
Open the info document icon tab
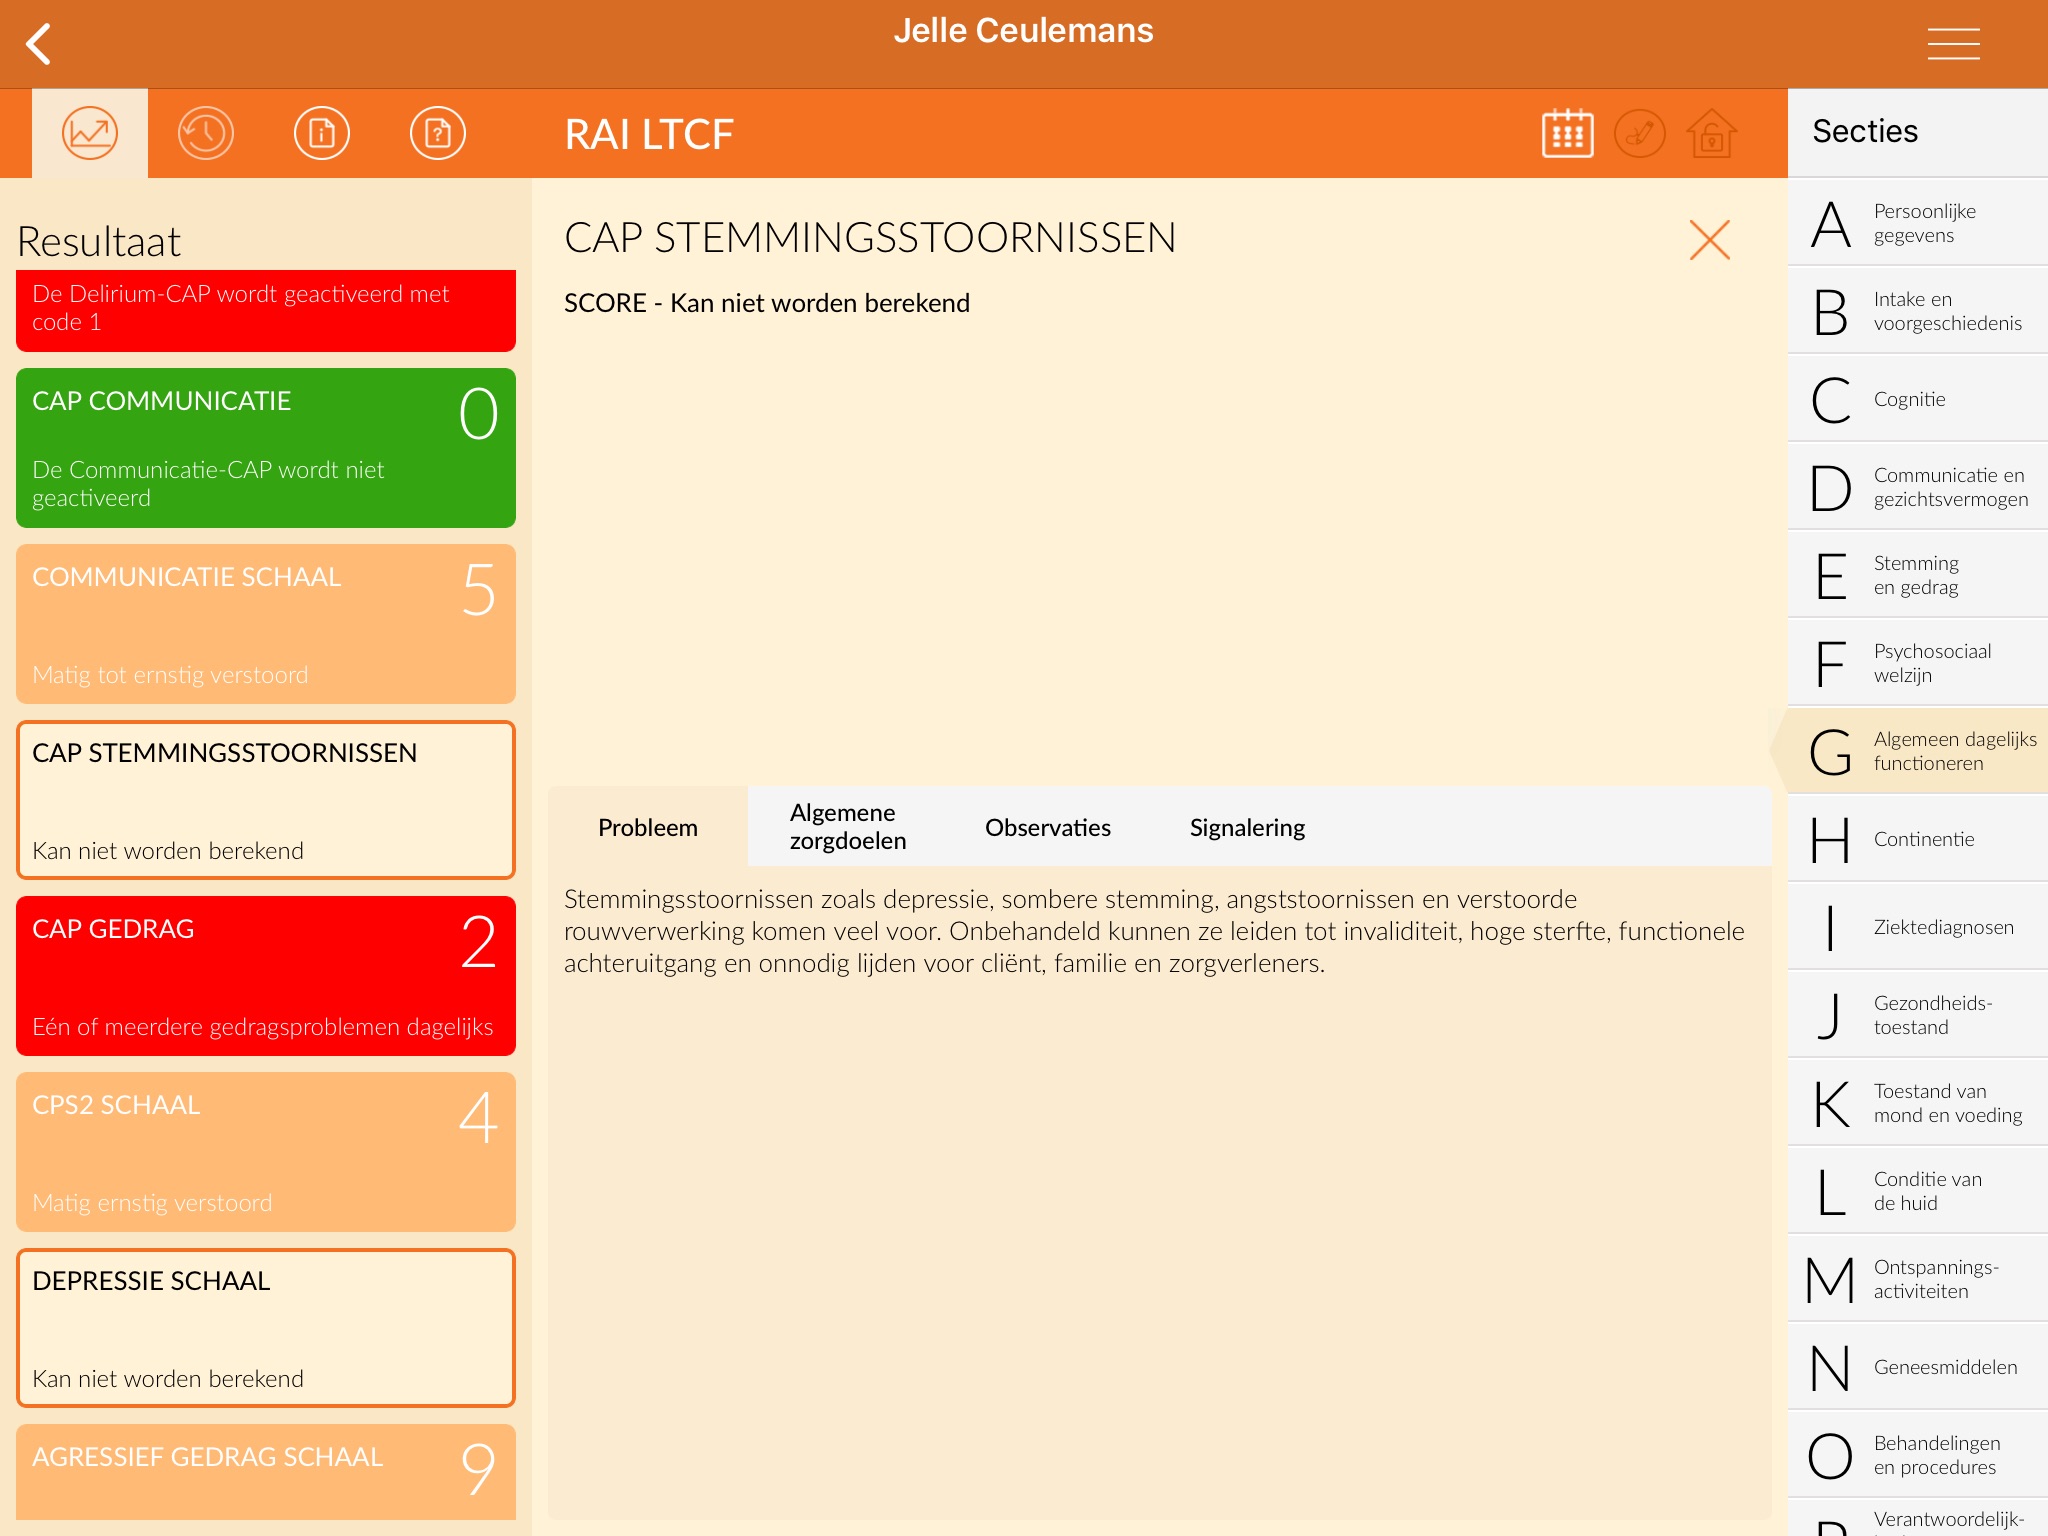(322, 133)
